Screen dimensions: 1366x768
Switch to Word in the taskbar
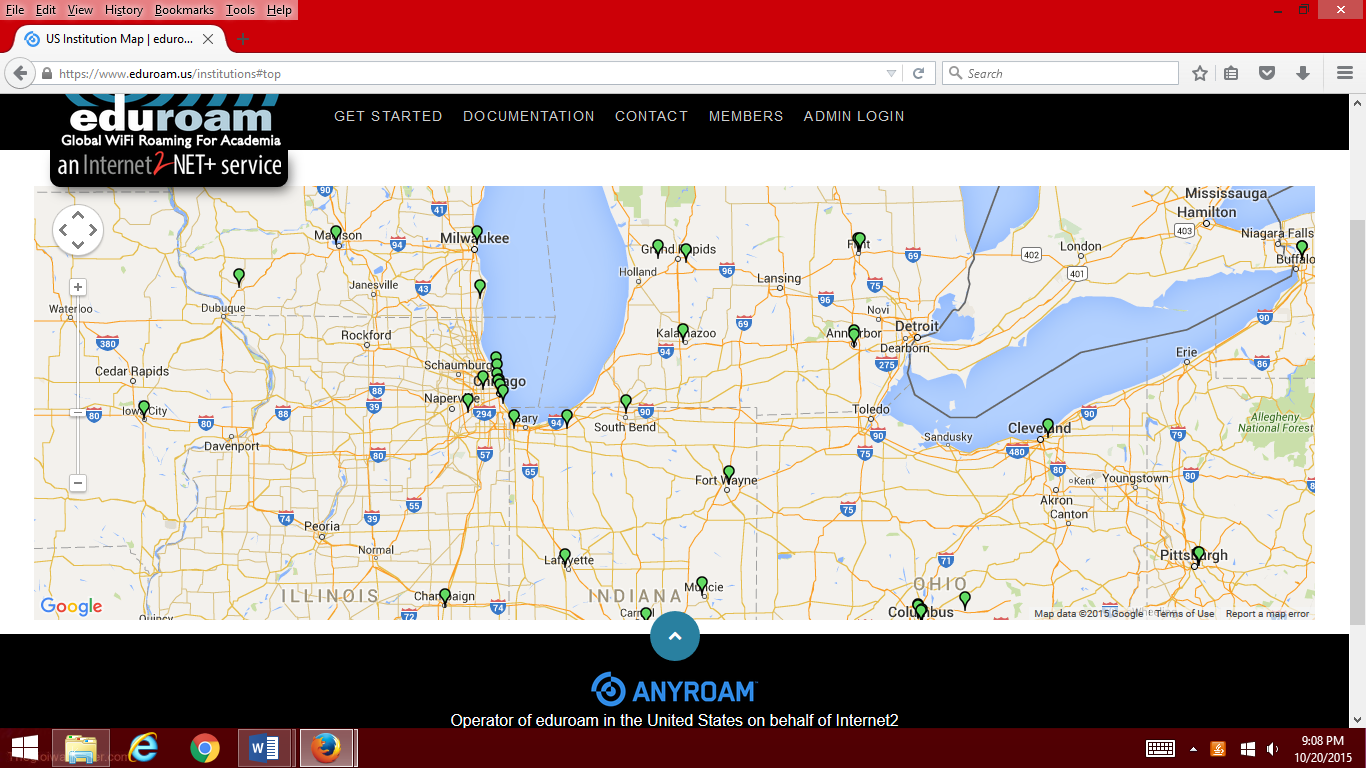click(x=265, y=748)
